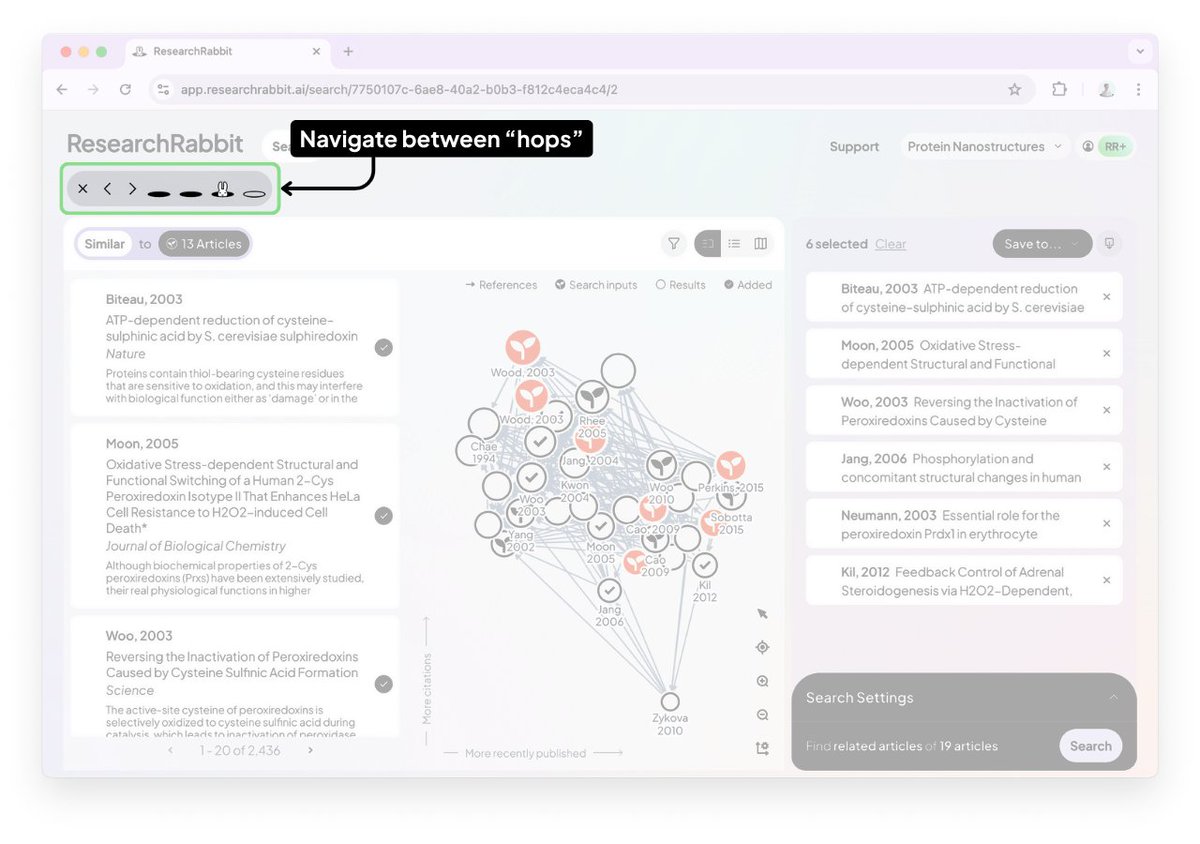Viewport: 1200px width, 844px height.
Task: Open the Moon, 2005 article card
Action: coord(235,516)
